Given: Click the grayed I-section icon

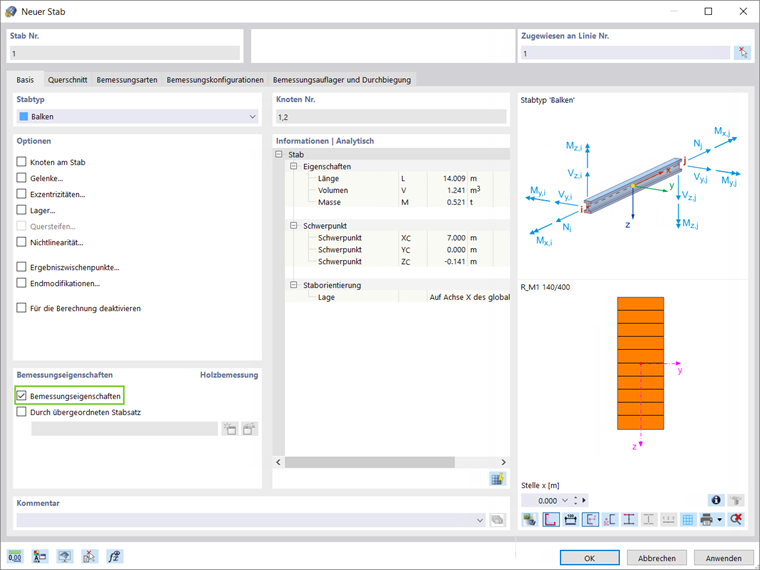Looking at the screenshot, I should tap(649, 520).
